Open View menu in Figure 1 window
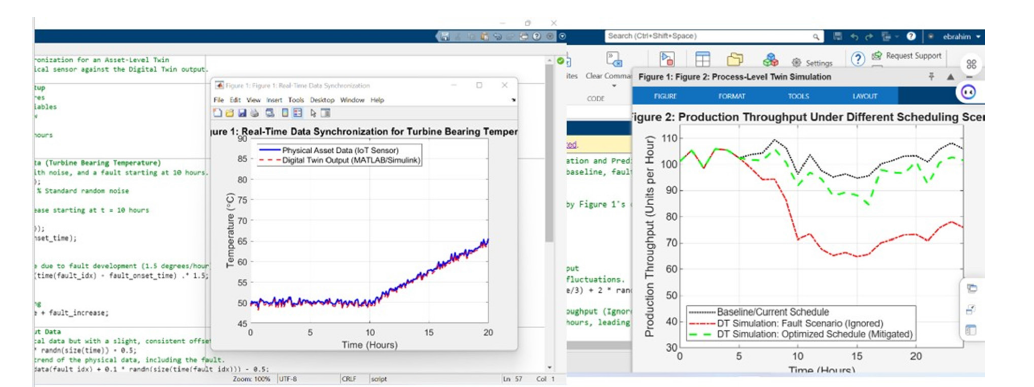1034x387 pixels. pyautogui.click(x=254, y=100)
